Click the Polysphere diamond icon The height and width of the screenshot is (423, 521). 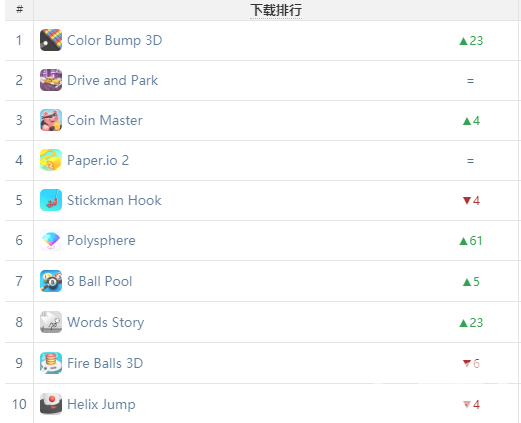51,240
